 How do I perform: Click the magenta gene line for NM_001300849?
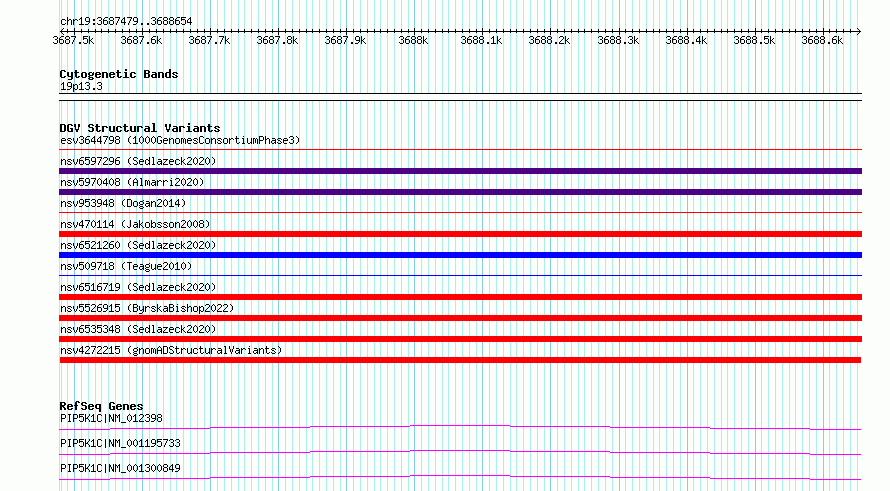pos(460,477)
